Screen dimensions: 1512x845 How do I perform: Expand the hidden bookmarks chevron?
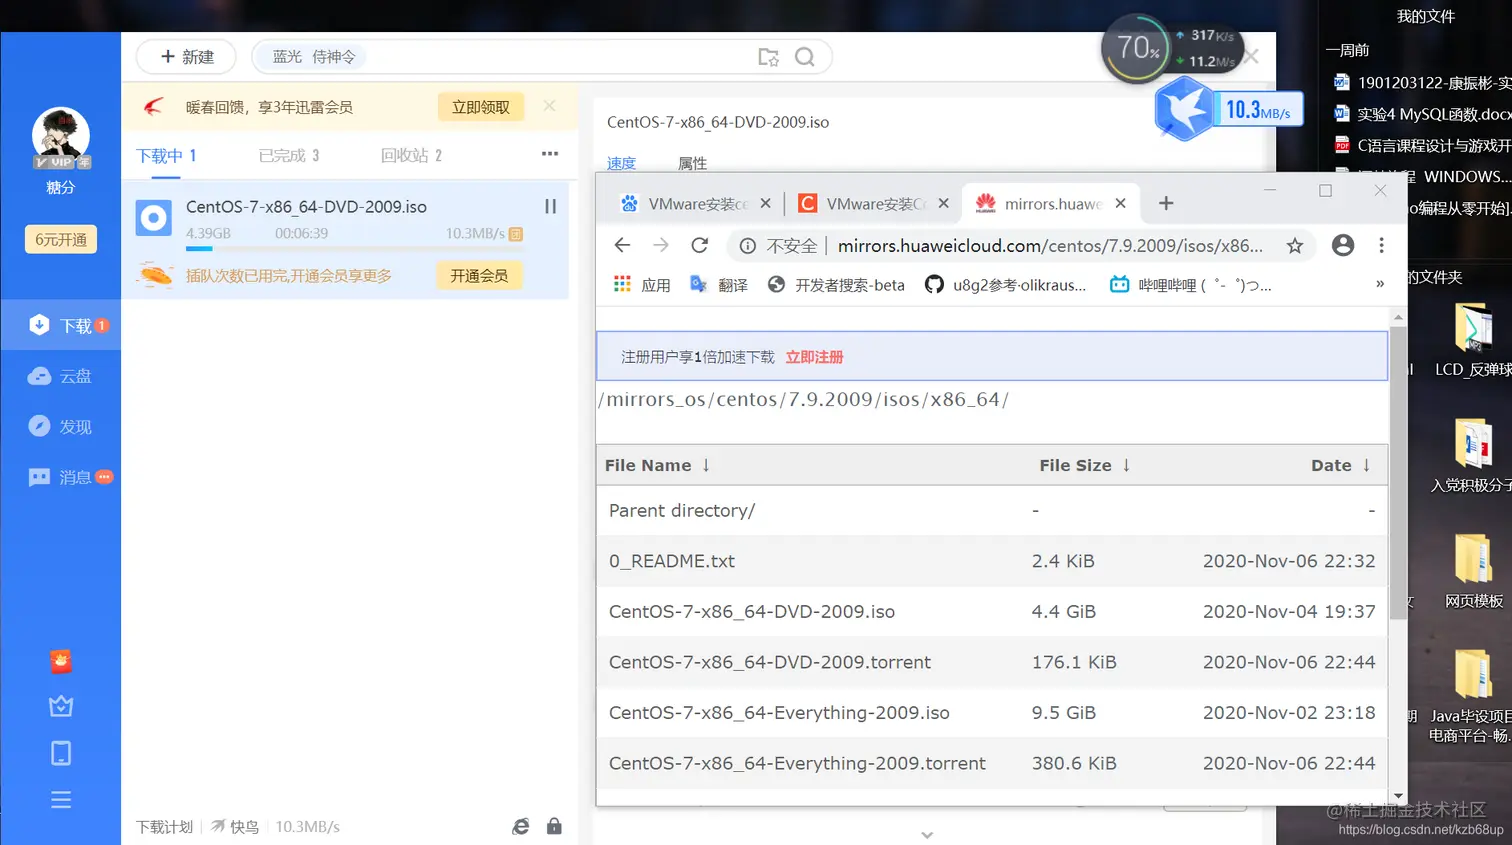click(x=1380, y=284)
